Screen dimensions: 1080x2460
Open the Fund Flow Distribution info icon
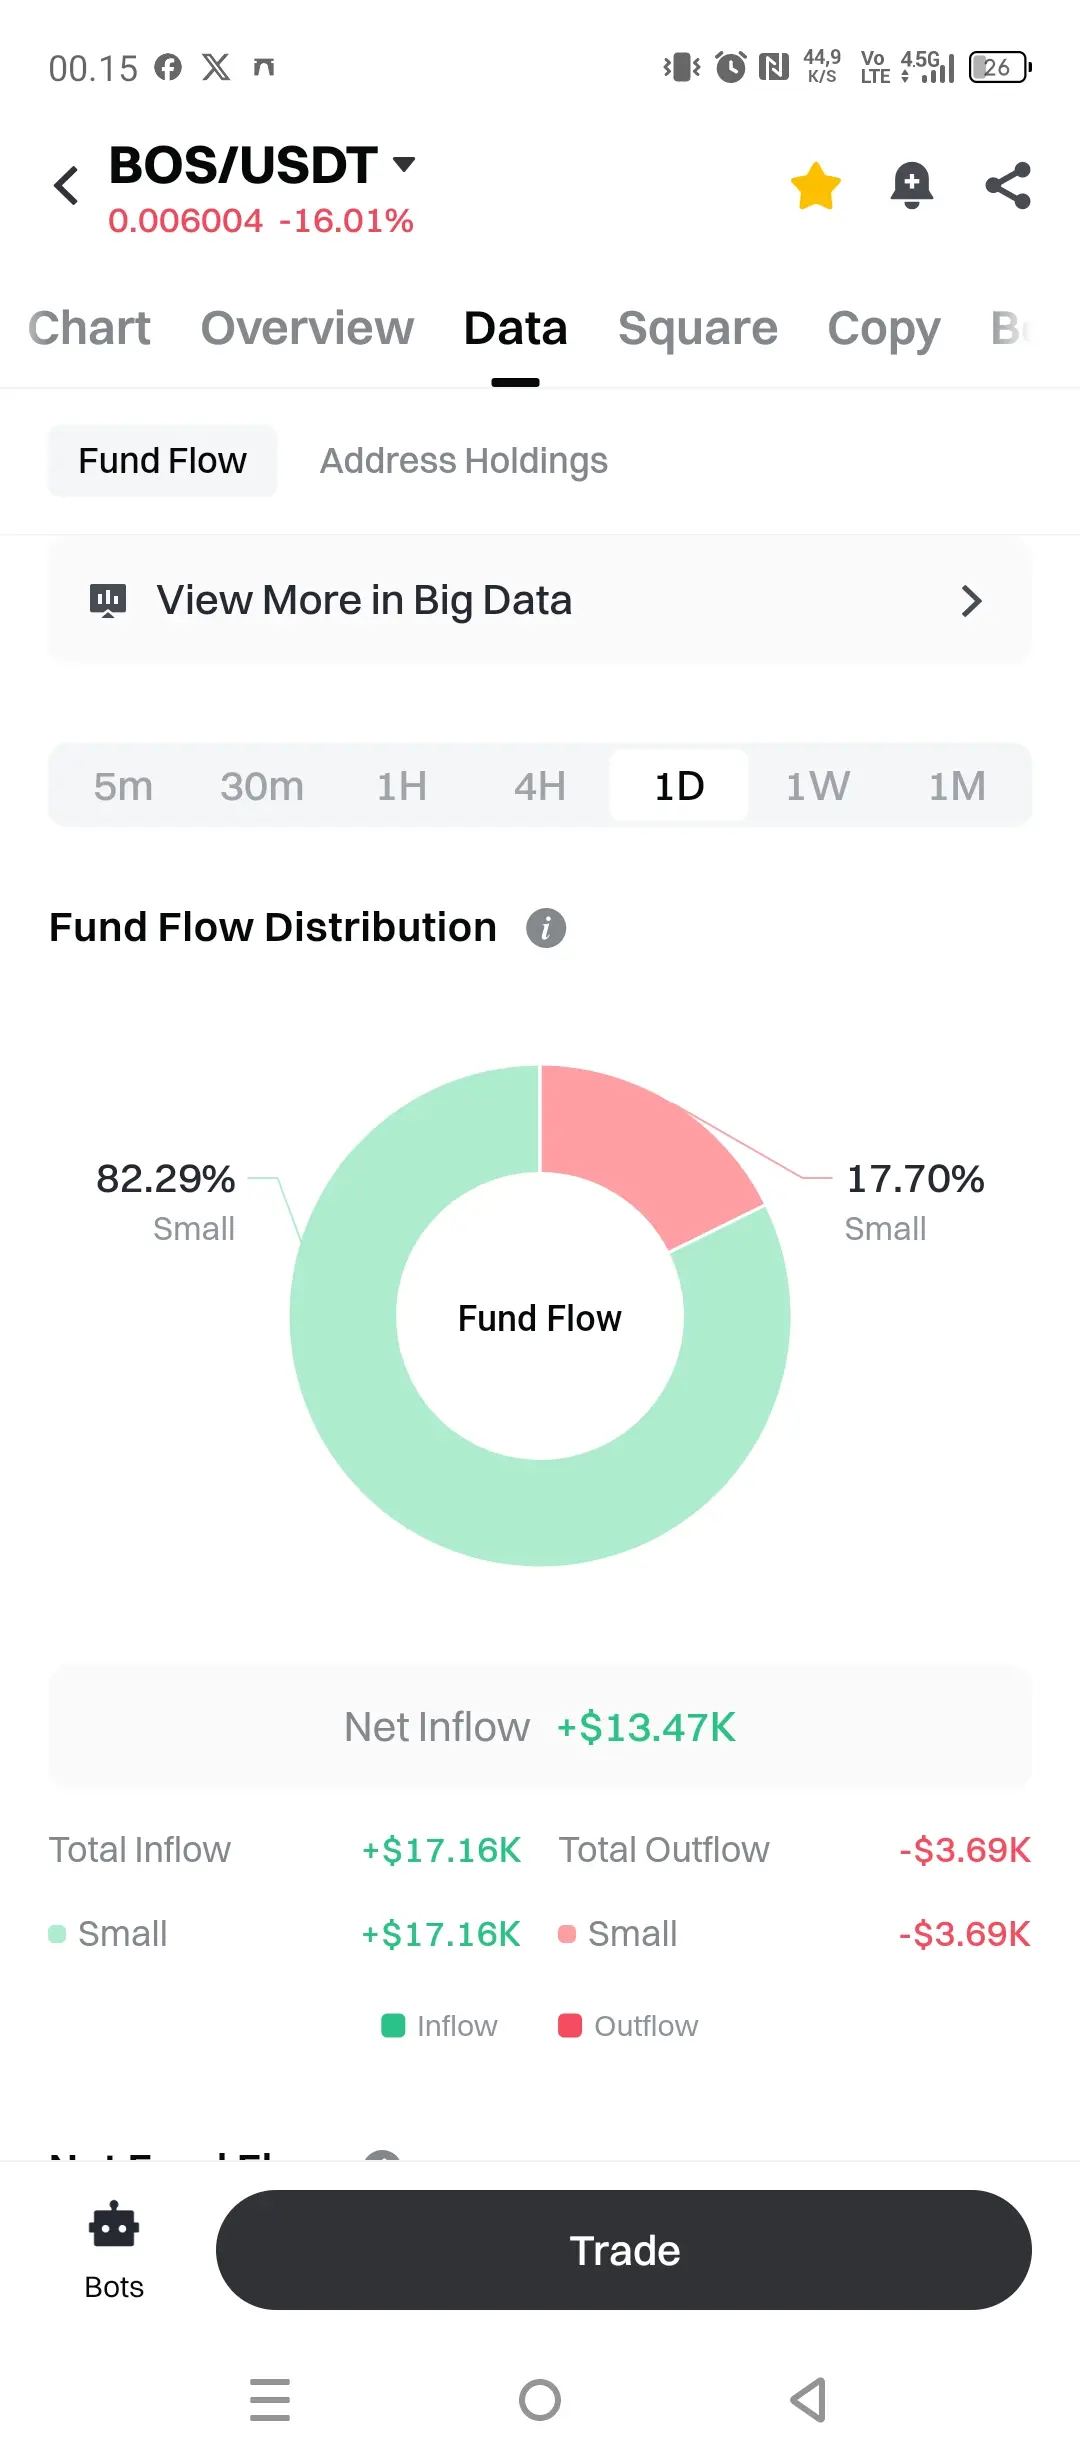click(546, 928)
